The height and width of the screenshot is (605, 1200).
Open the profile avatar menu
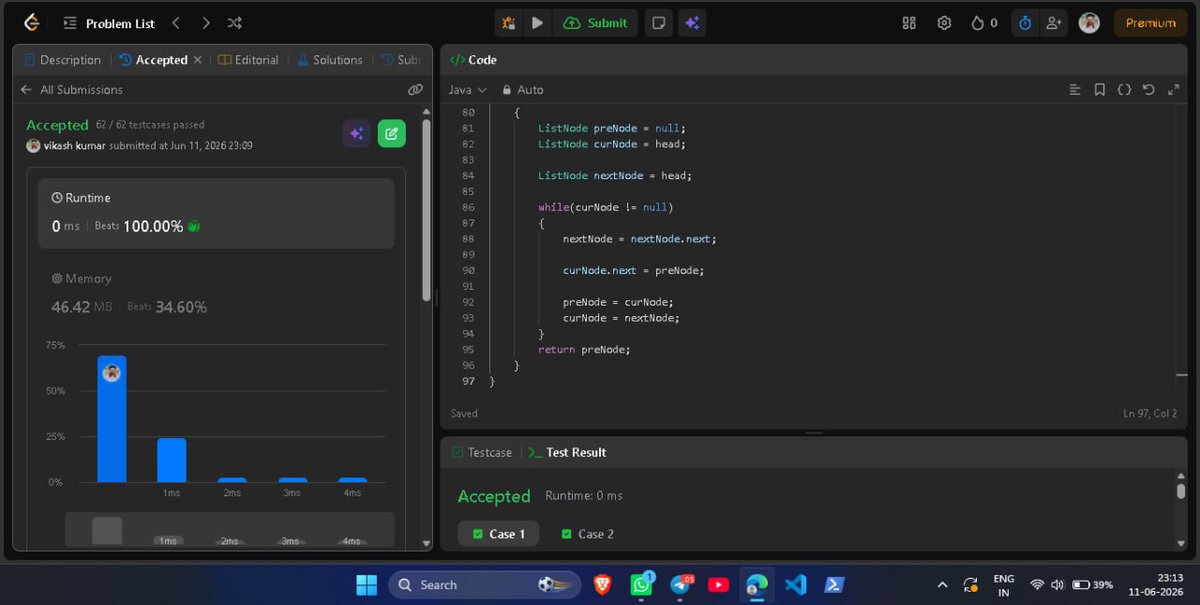pos(1089,23)
